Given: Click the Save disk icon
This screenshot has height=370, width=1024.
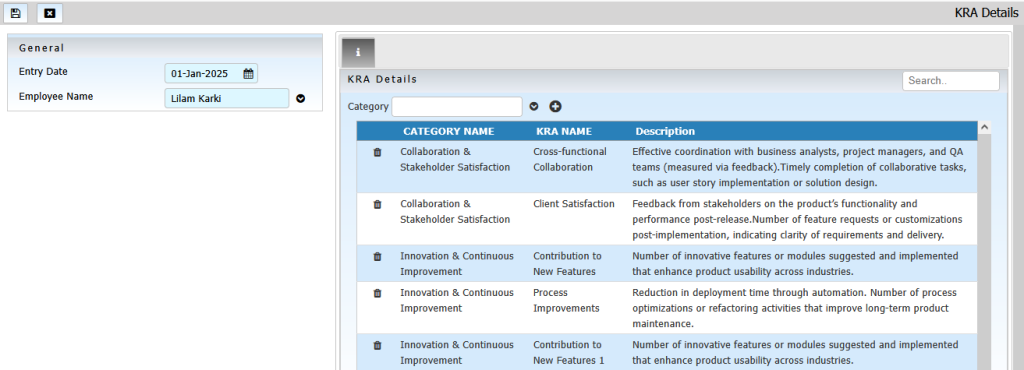Looking at the screenshot, I should (16, 13).
